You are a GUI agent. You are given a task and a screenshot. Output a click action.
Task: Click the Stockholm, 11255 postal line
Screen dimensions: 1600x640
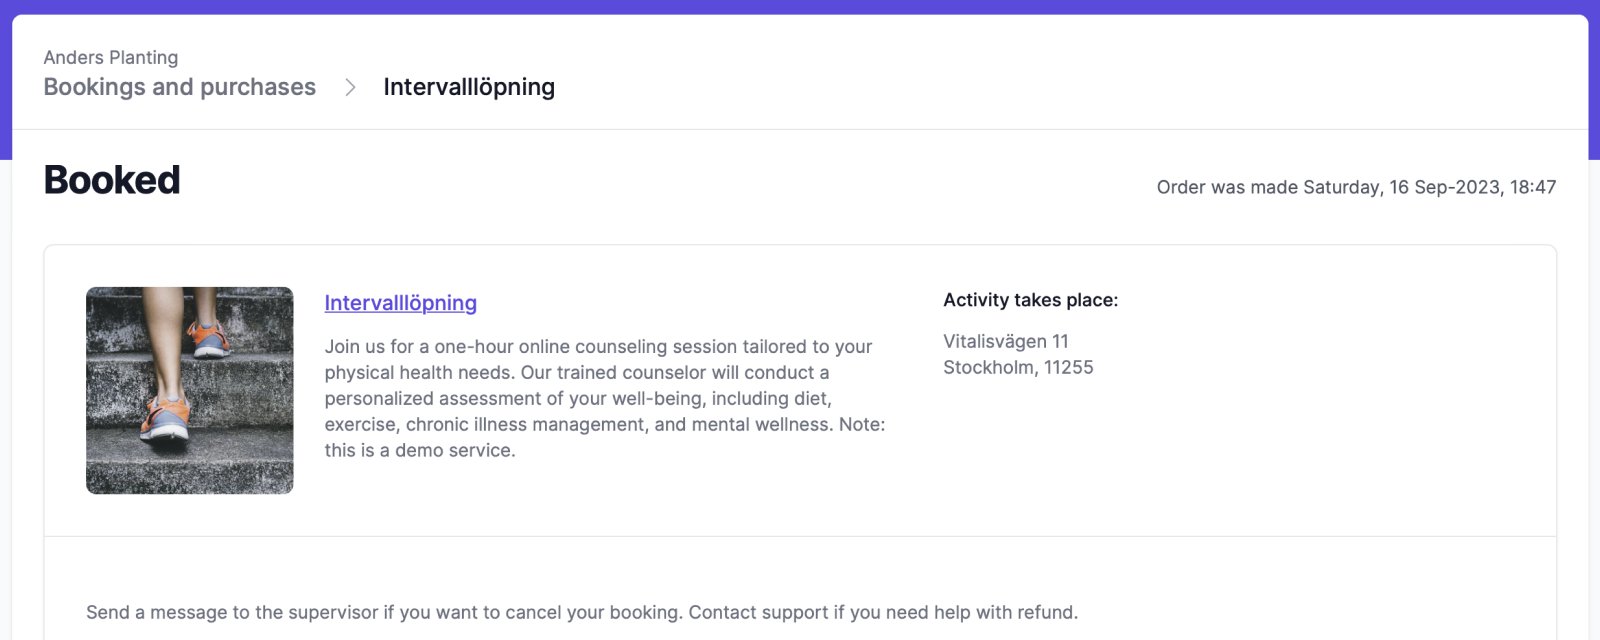pos(1018,367)
